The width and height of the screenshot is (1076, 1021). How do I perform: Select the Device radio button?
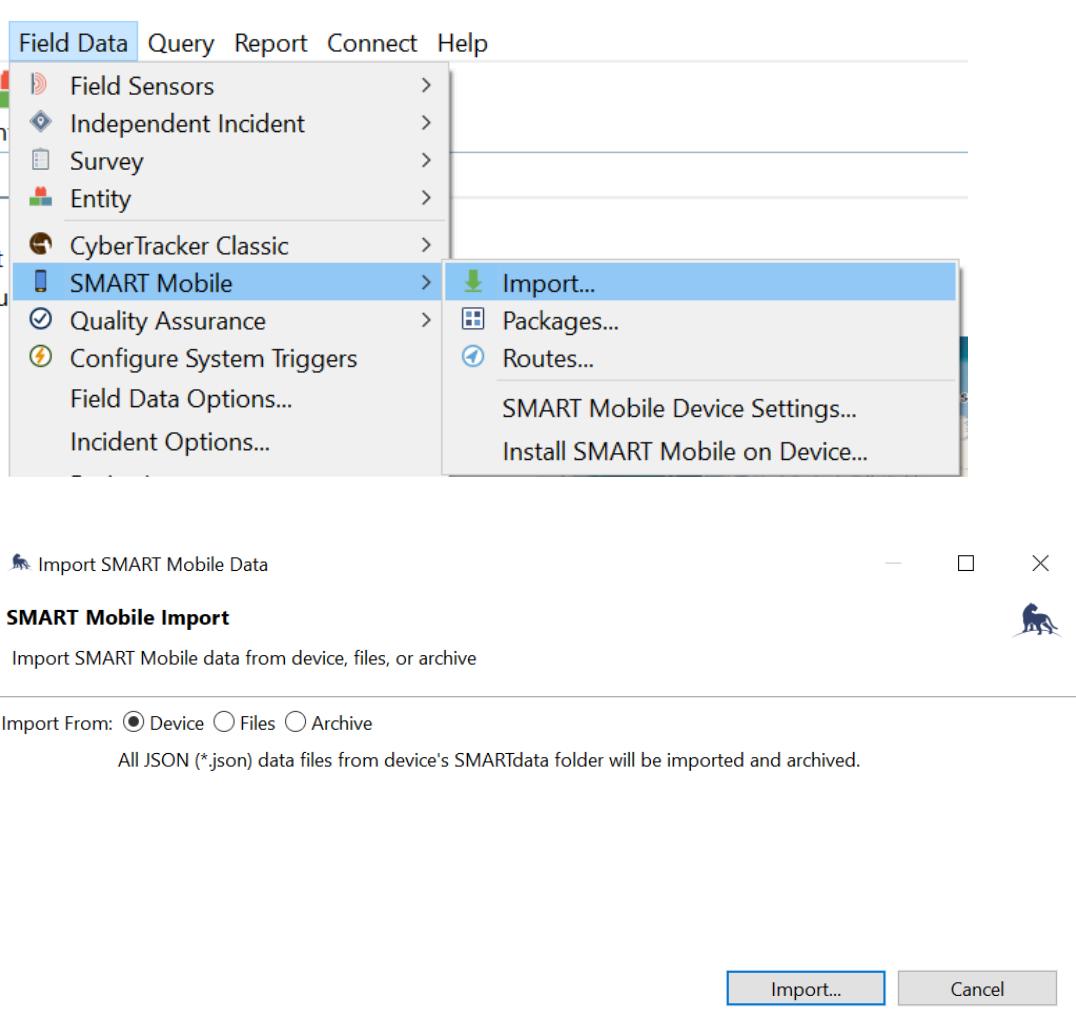tap(130, 723)
